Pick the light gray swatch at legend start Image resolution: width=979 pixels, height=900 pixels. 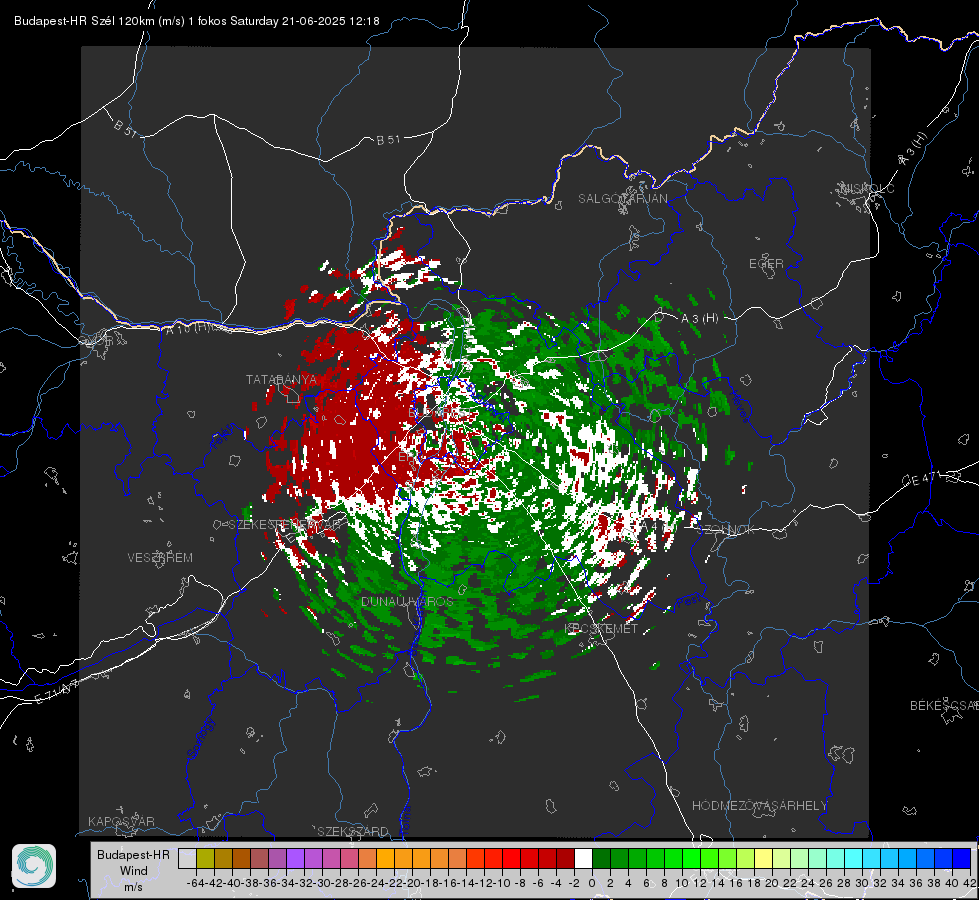pos(187,859)
